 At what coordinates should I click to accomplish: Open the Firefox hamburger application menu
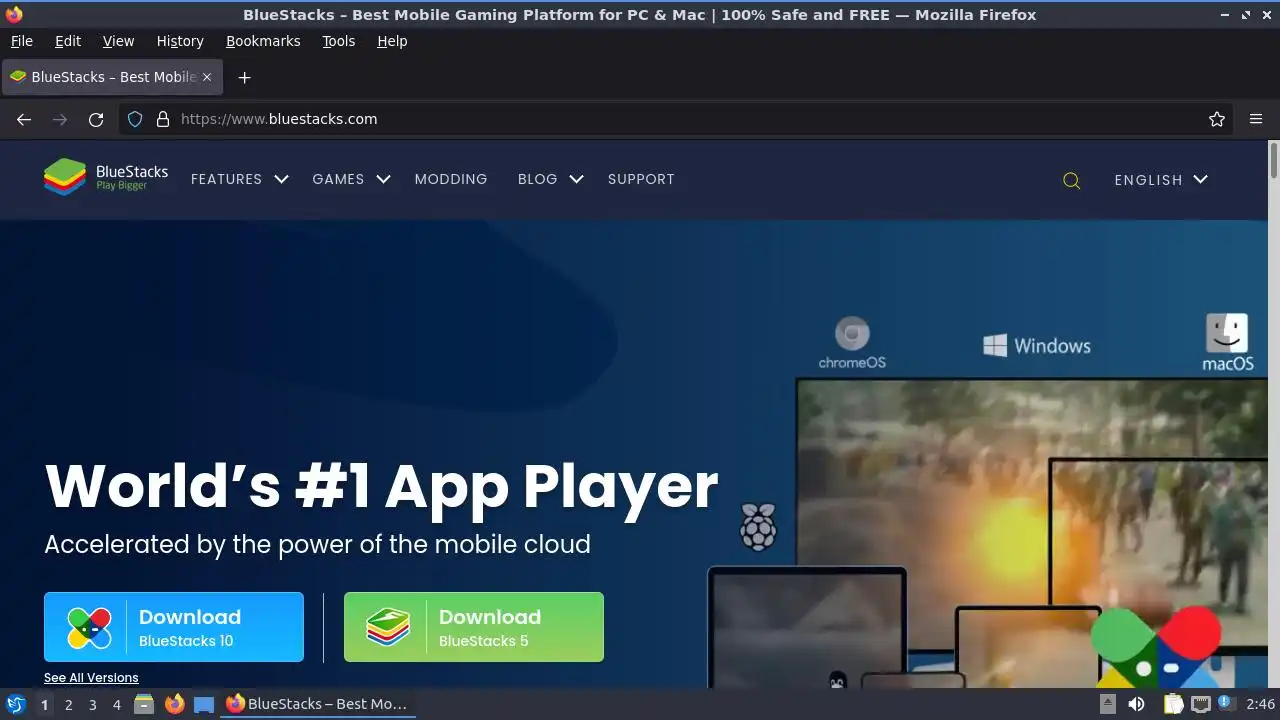(x=1256, y=119)
